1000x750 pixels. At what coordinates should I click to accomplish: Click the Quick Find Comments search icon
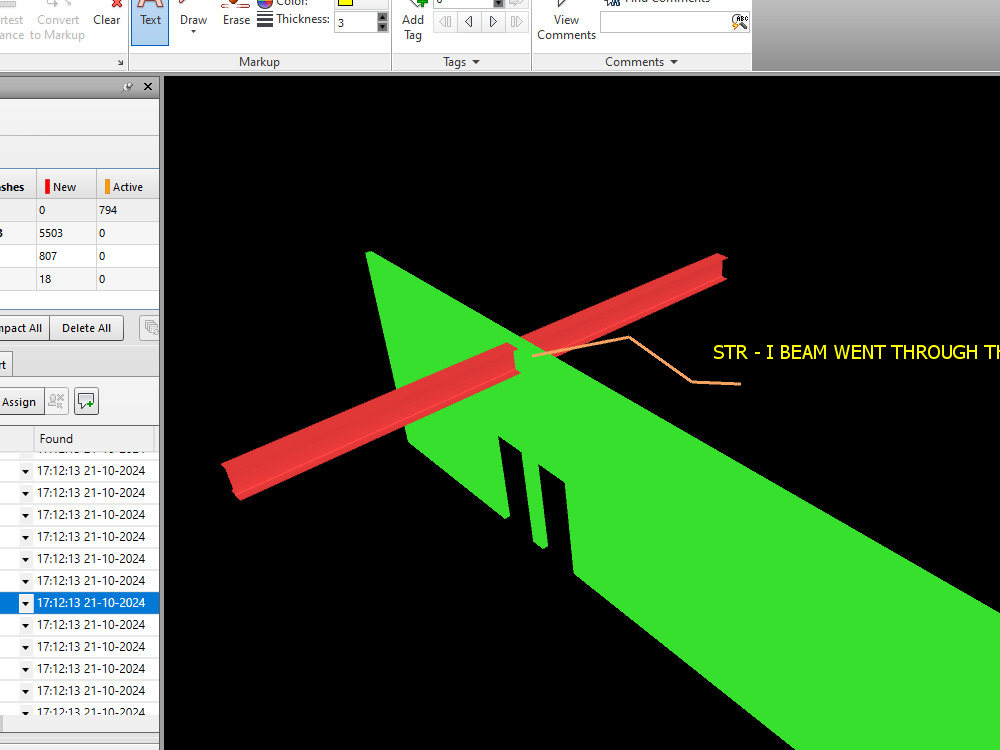(x=740, y=22)
